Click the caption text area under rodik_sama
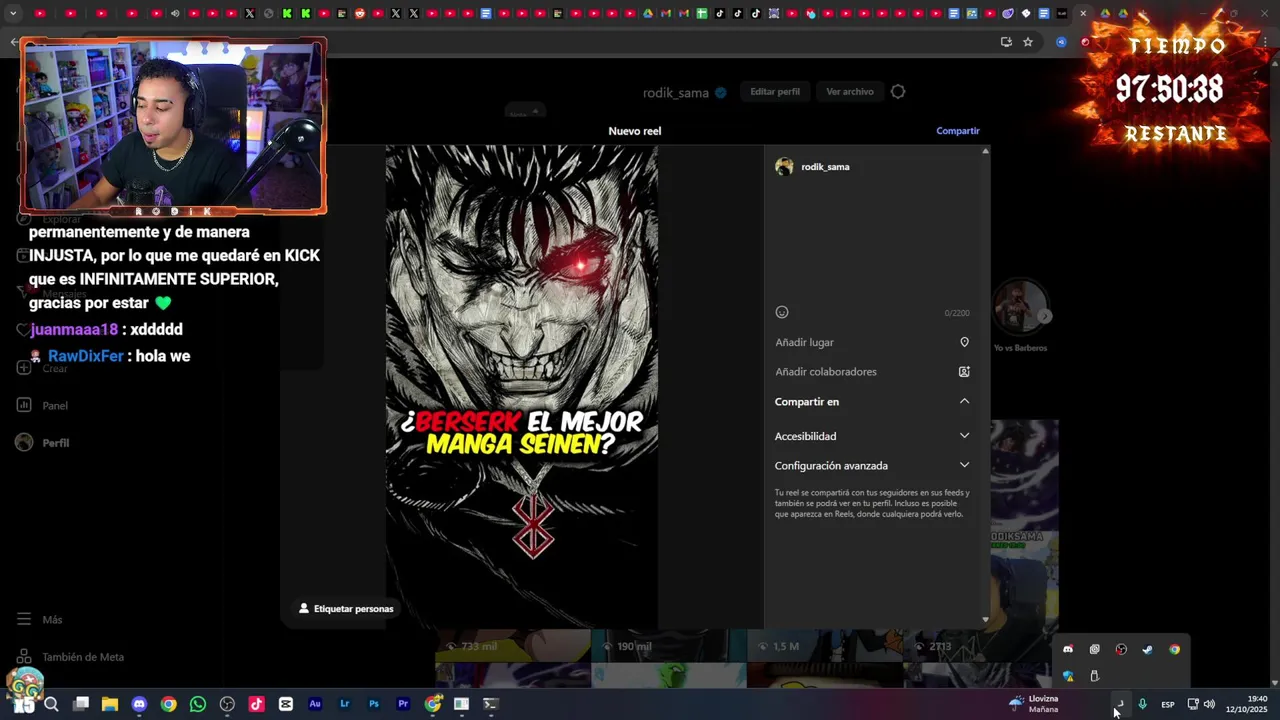The height and width of the screenshot is (720, 1280). pyautogui.click(x=872, y=240)
